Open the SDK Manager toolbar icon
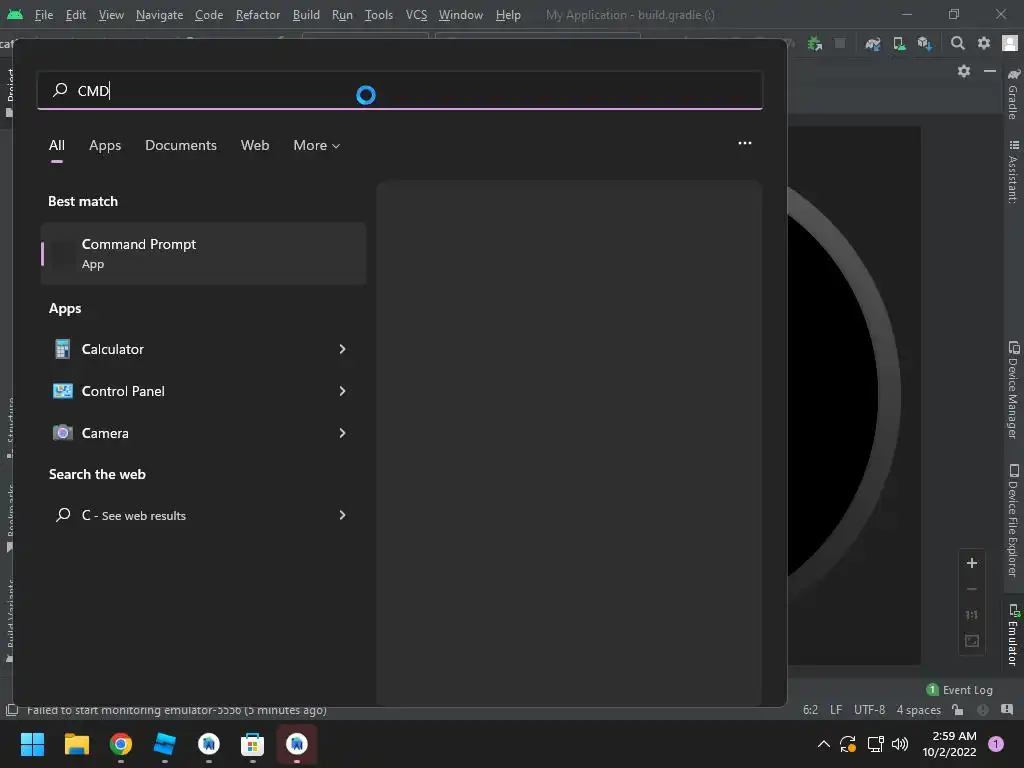The width and height of the screenshot is (1024, 768). tap(925, 44)
